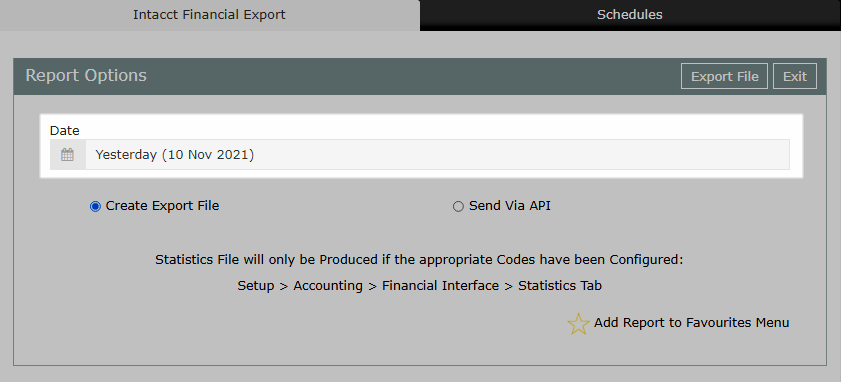Screen dimensions: 841x382
Task: Click the Report Options panel title
Action: [x=86, y=76]
